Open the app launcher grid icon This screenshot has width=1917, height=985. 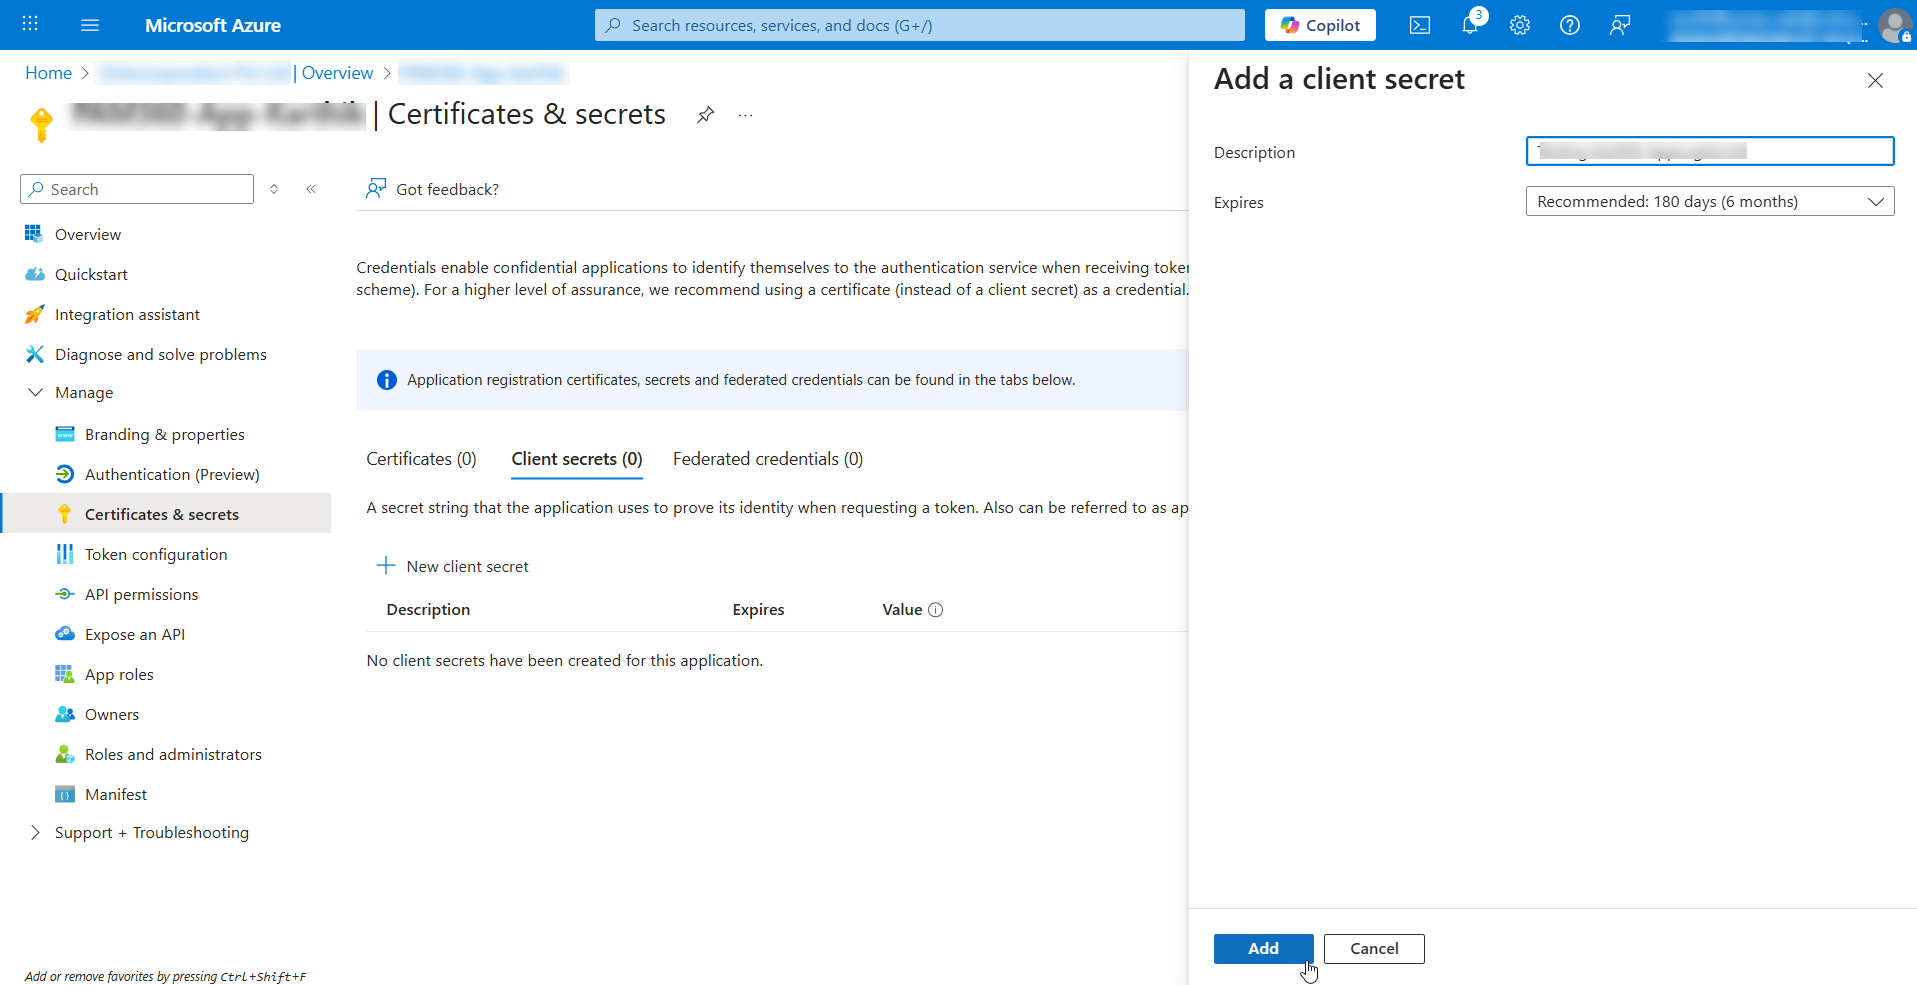29,24
